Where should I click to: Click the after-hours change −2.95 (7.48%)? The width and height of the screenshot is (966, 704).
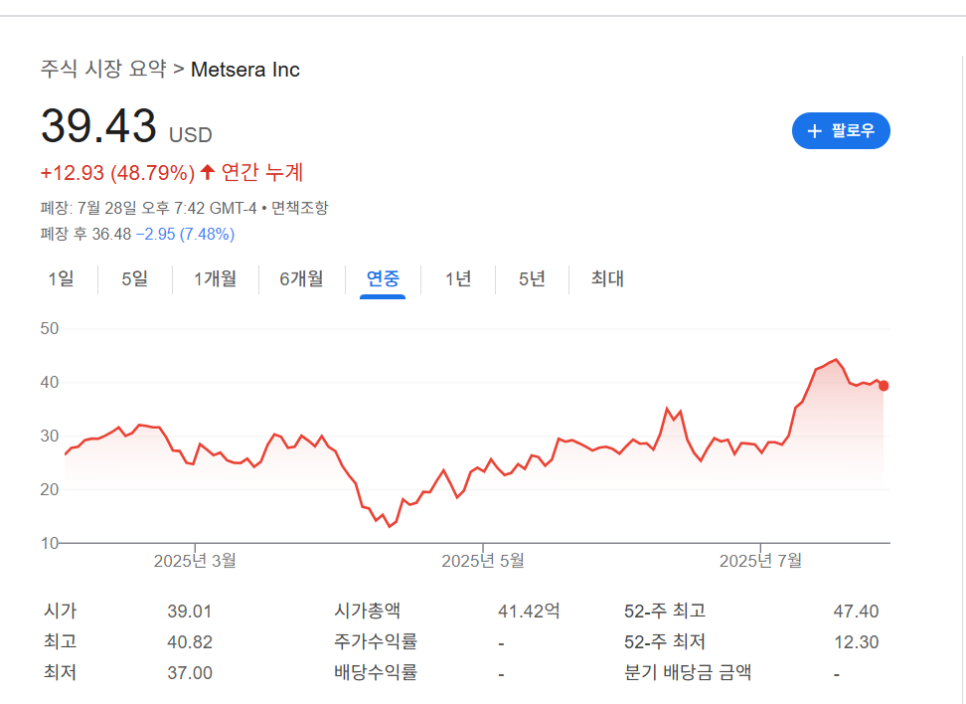[x=185, y=234]
